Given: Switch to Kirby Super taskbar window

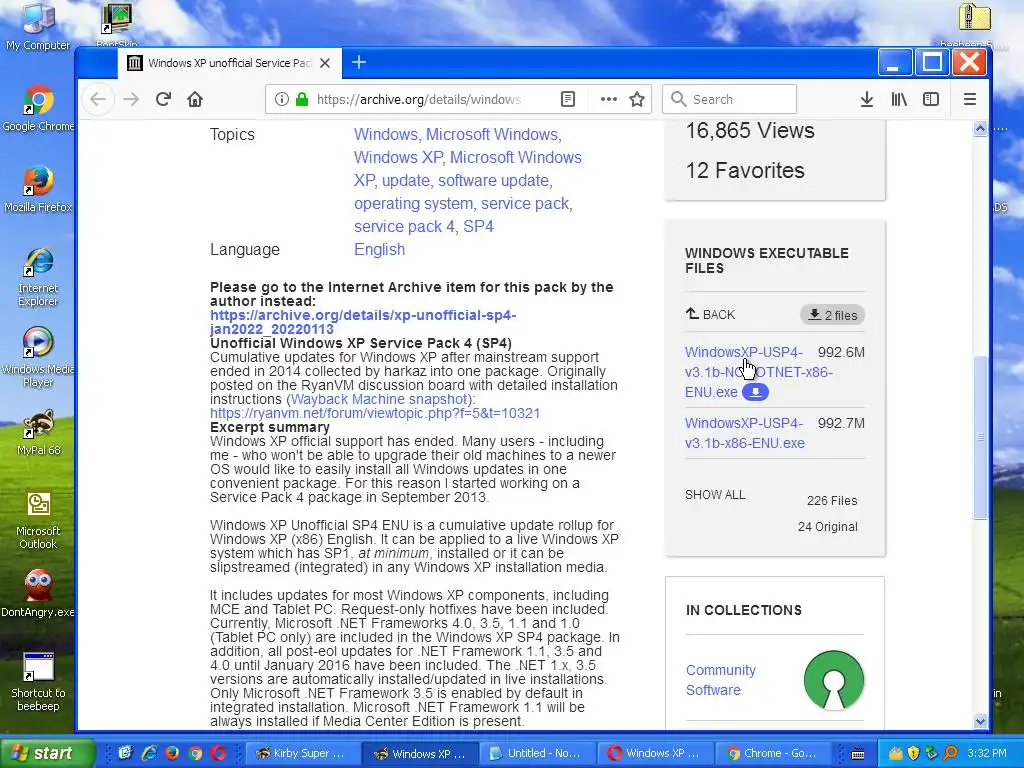Looking at the screenshot, I should coord(303,753).
